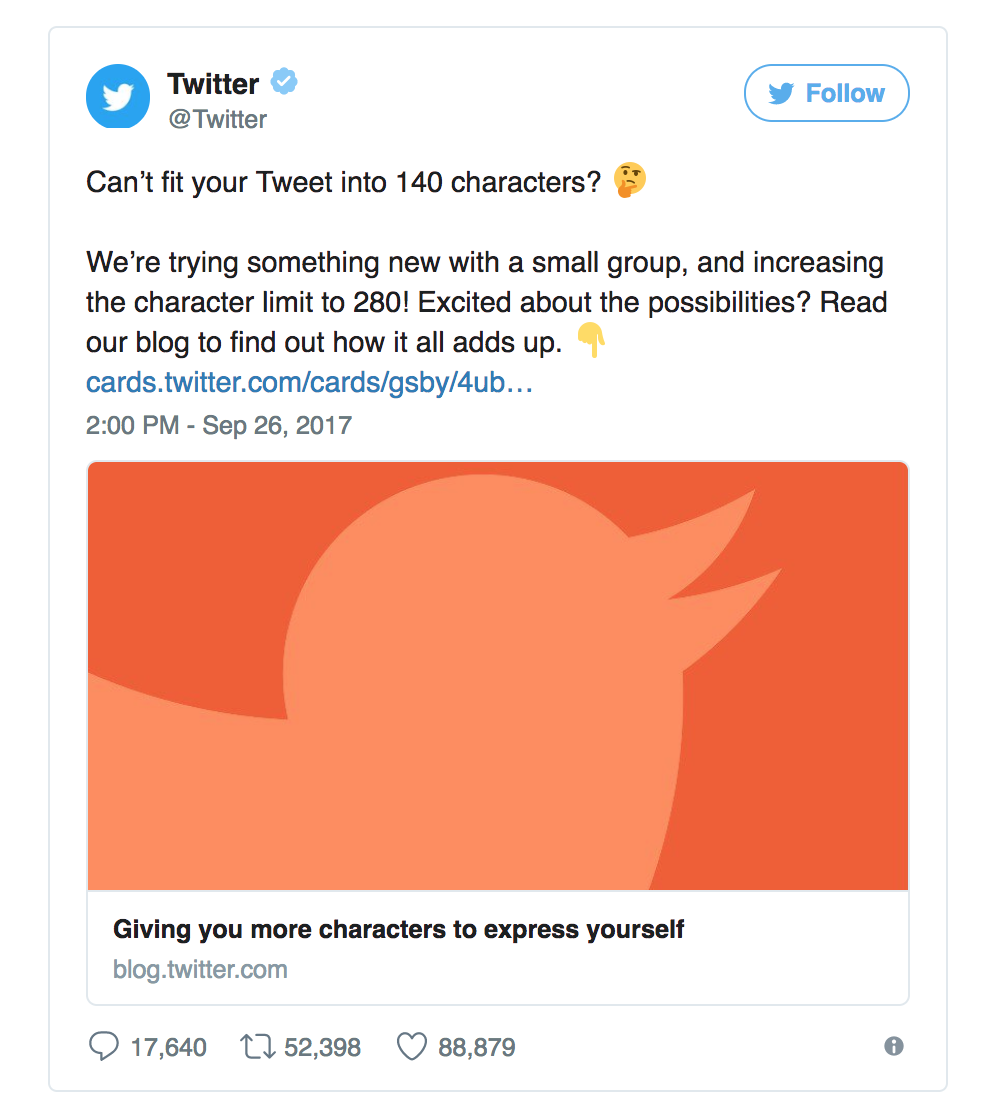Click the @Twitter handle
The width and height of the screenshot is (998, 1120).
[x=217, y=120]
